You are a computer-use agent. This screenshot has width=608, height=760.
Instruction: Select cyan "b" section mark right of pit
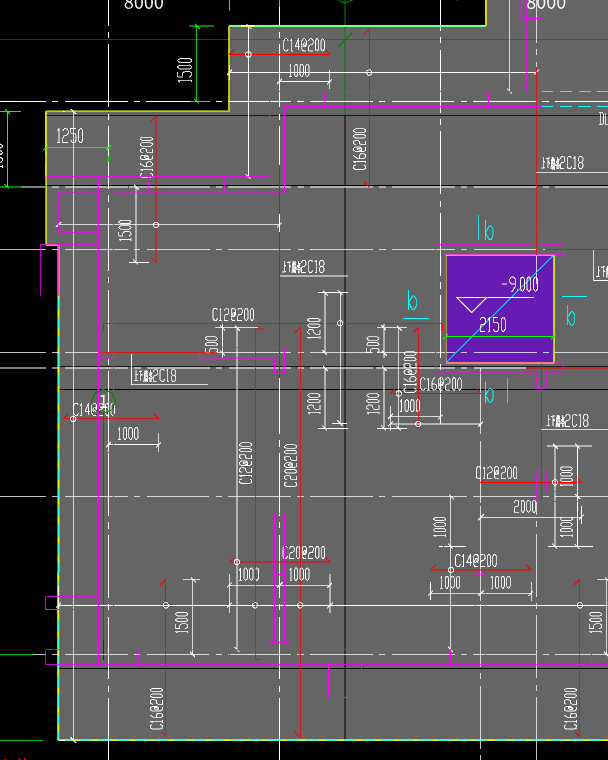571,317
